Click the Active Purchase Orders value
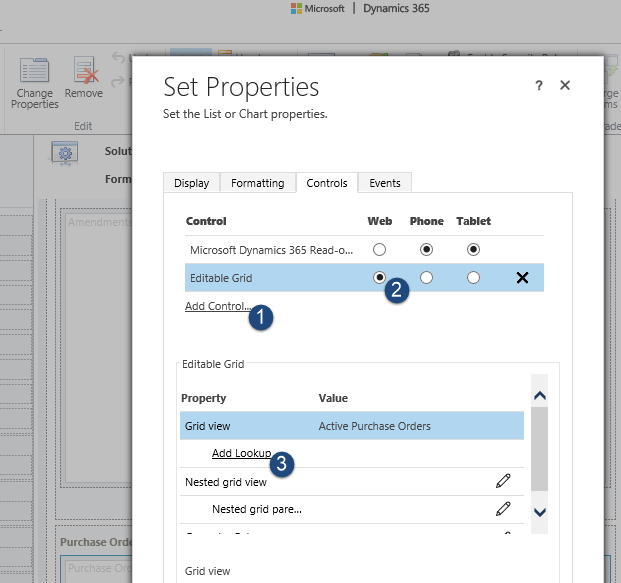Screen dimensions: 621x583 point(374,426)
